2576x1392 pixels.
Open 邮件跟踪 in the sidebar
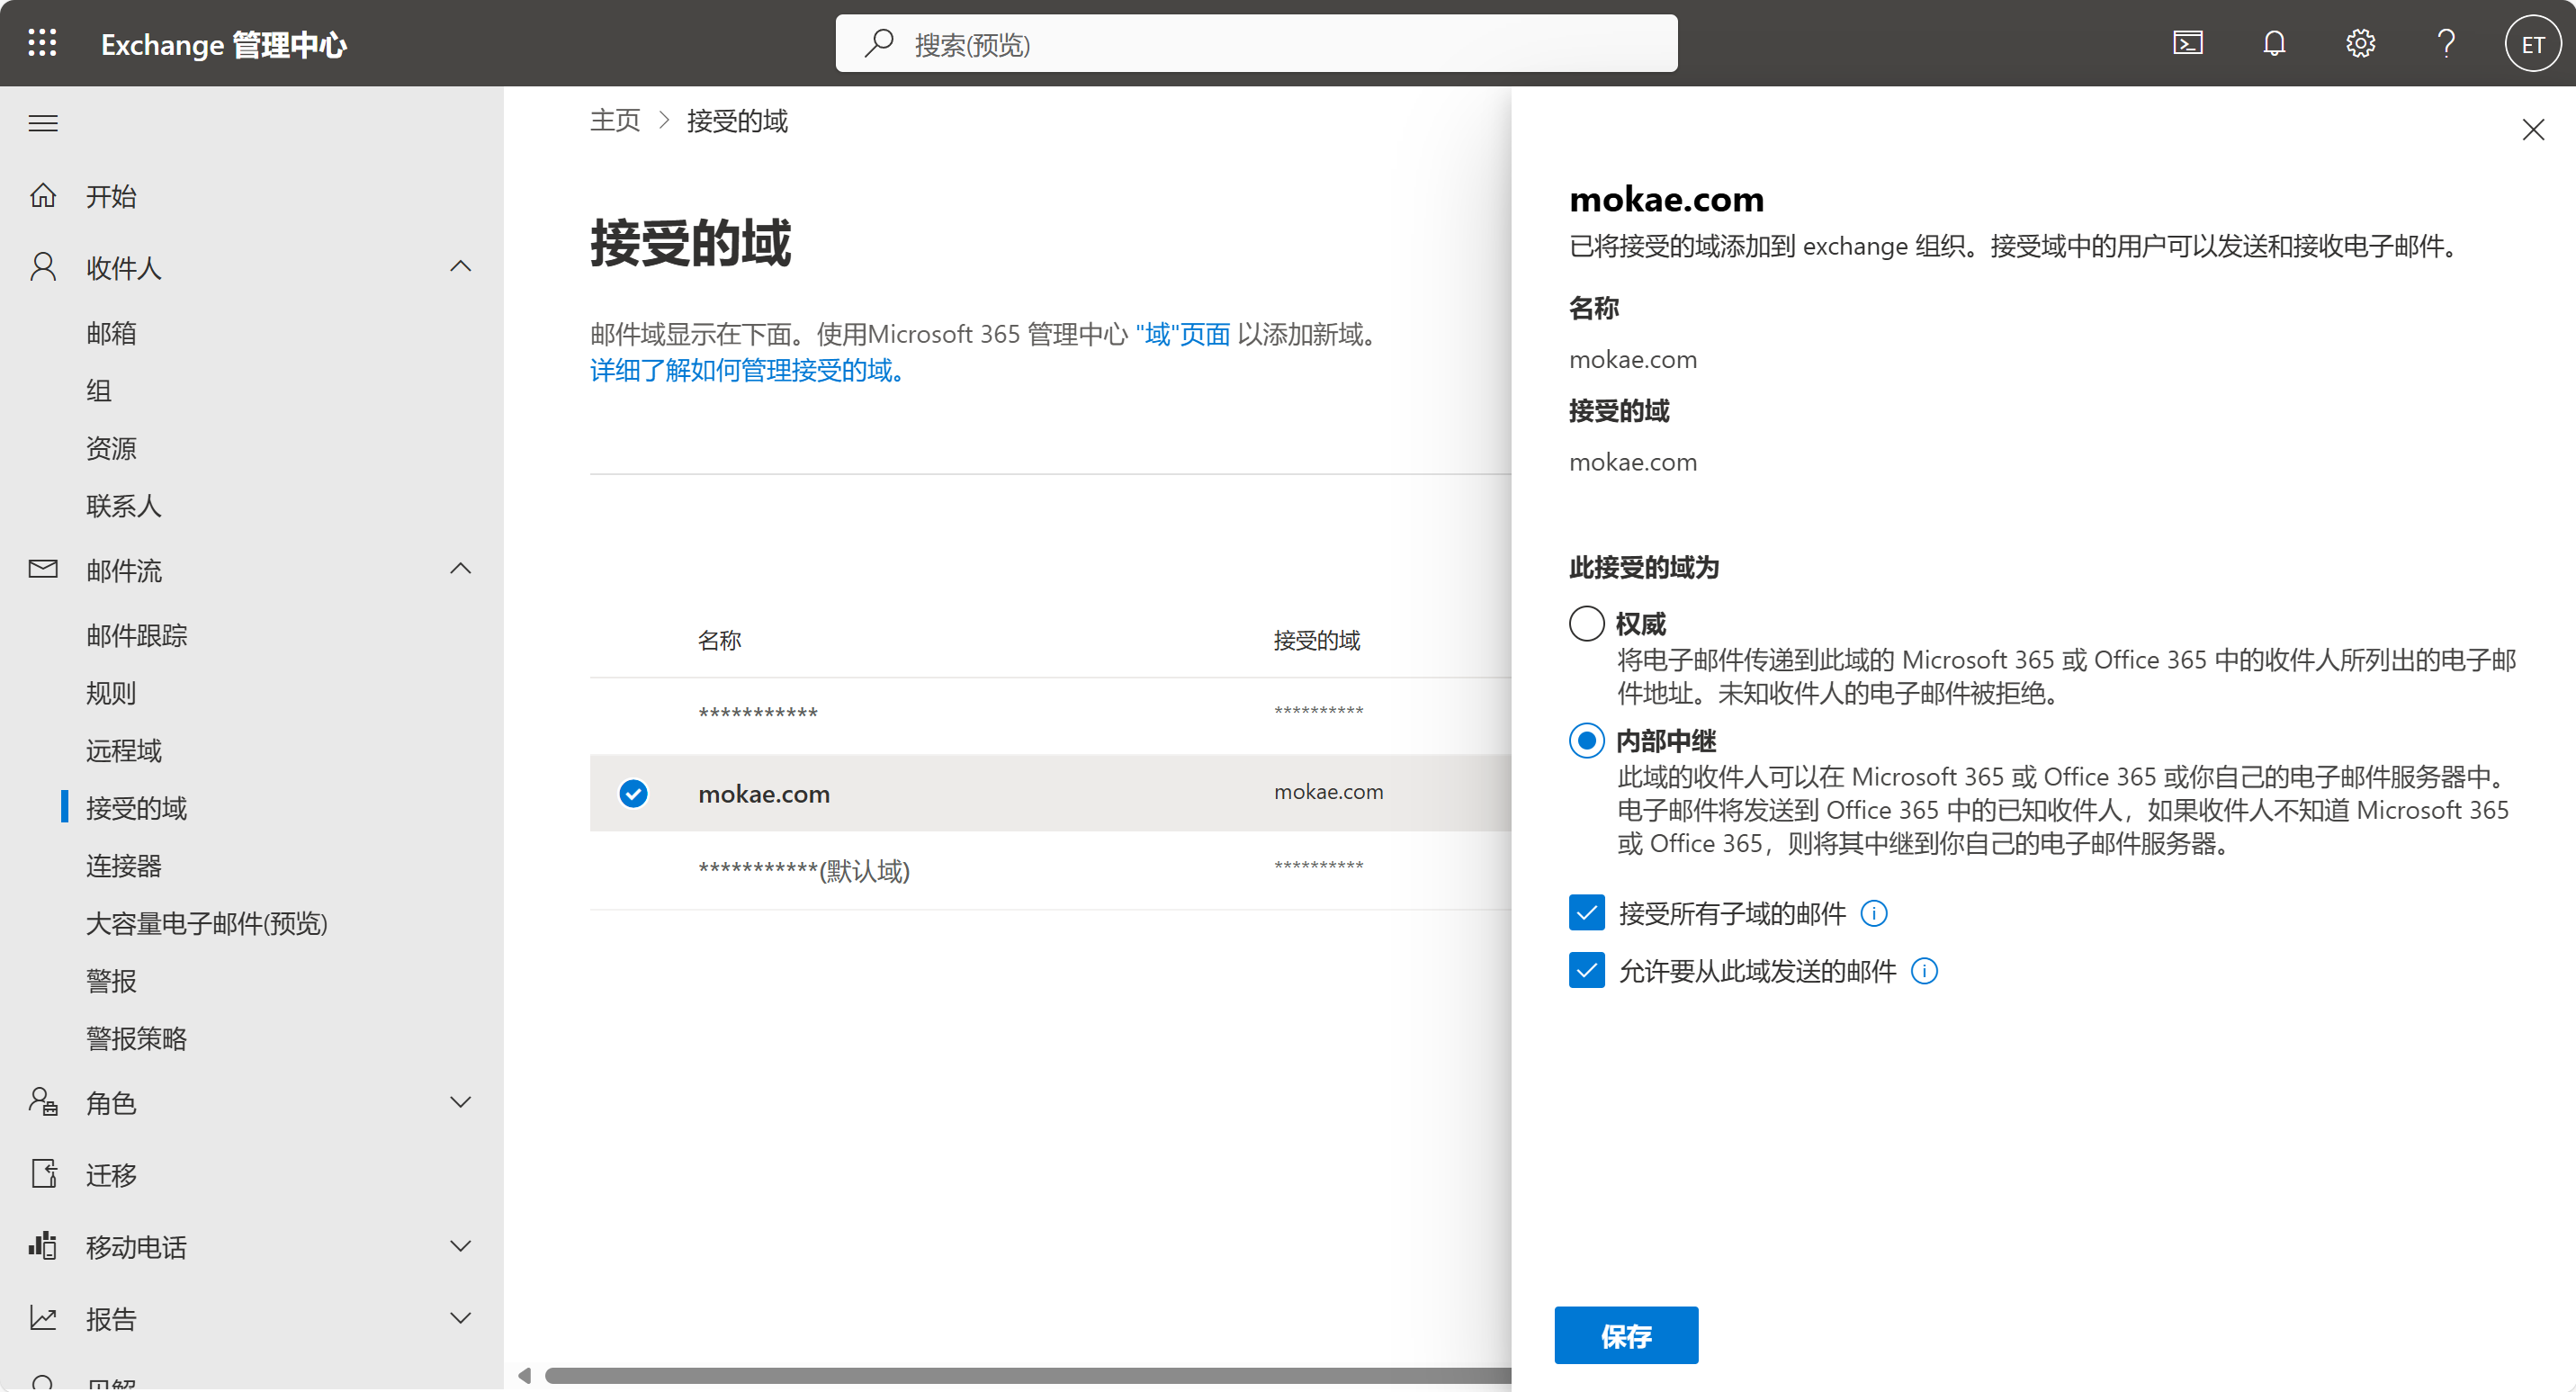click(x=136, y=636)
